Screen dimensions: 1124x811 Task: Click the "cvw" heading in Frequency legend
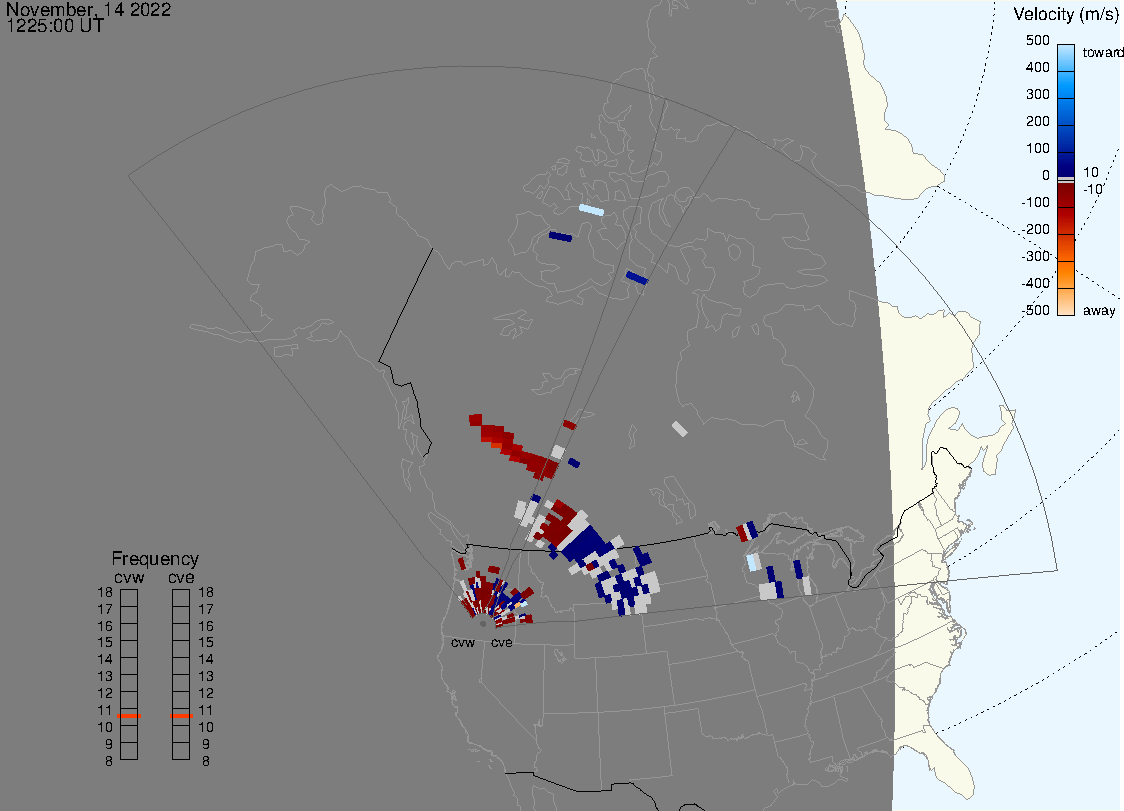point(129,577)
